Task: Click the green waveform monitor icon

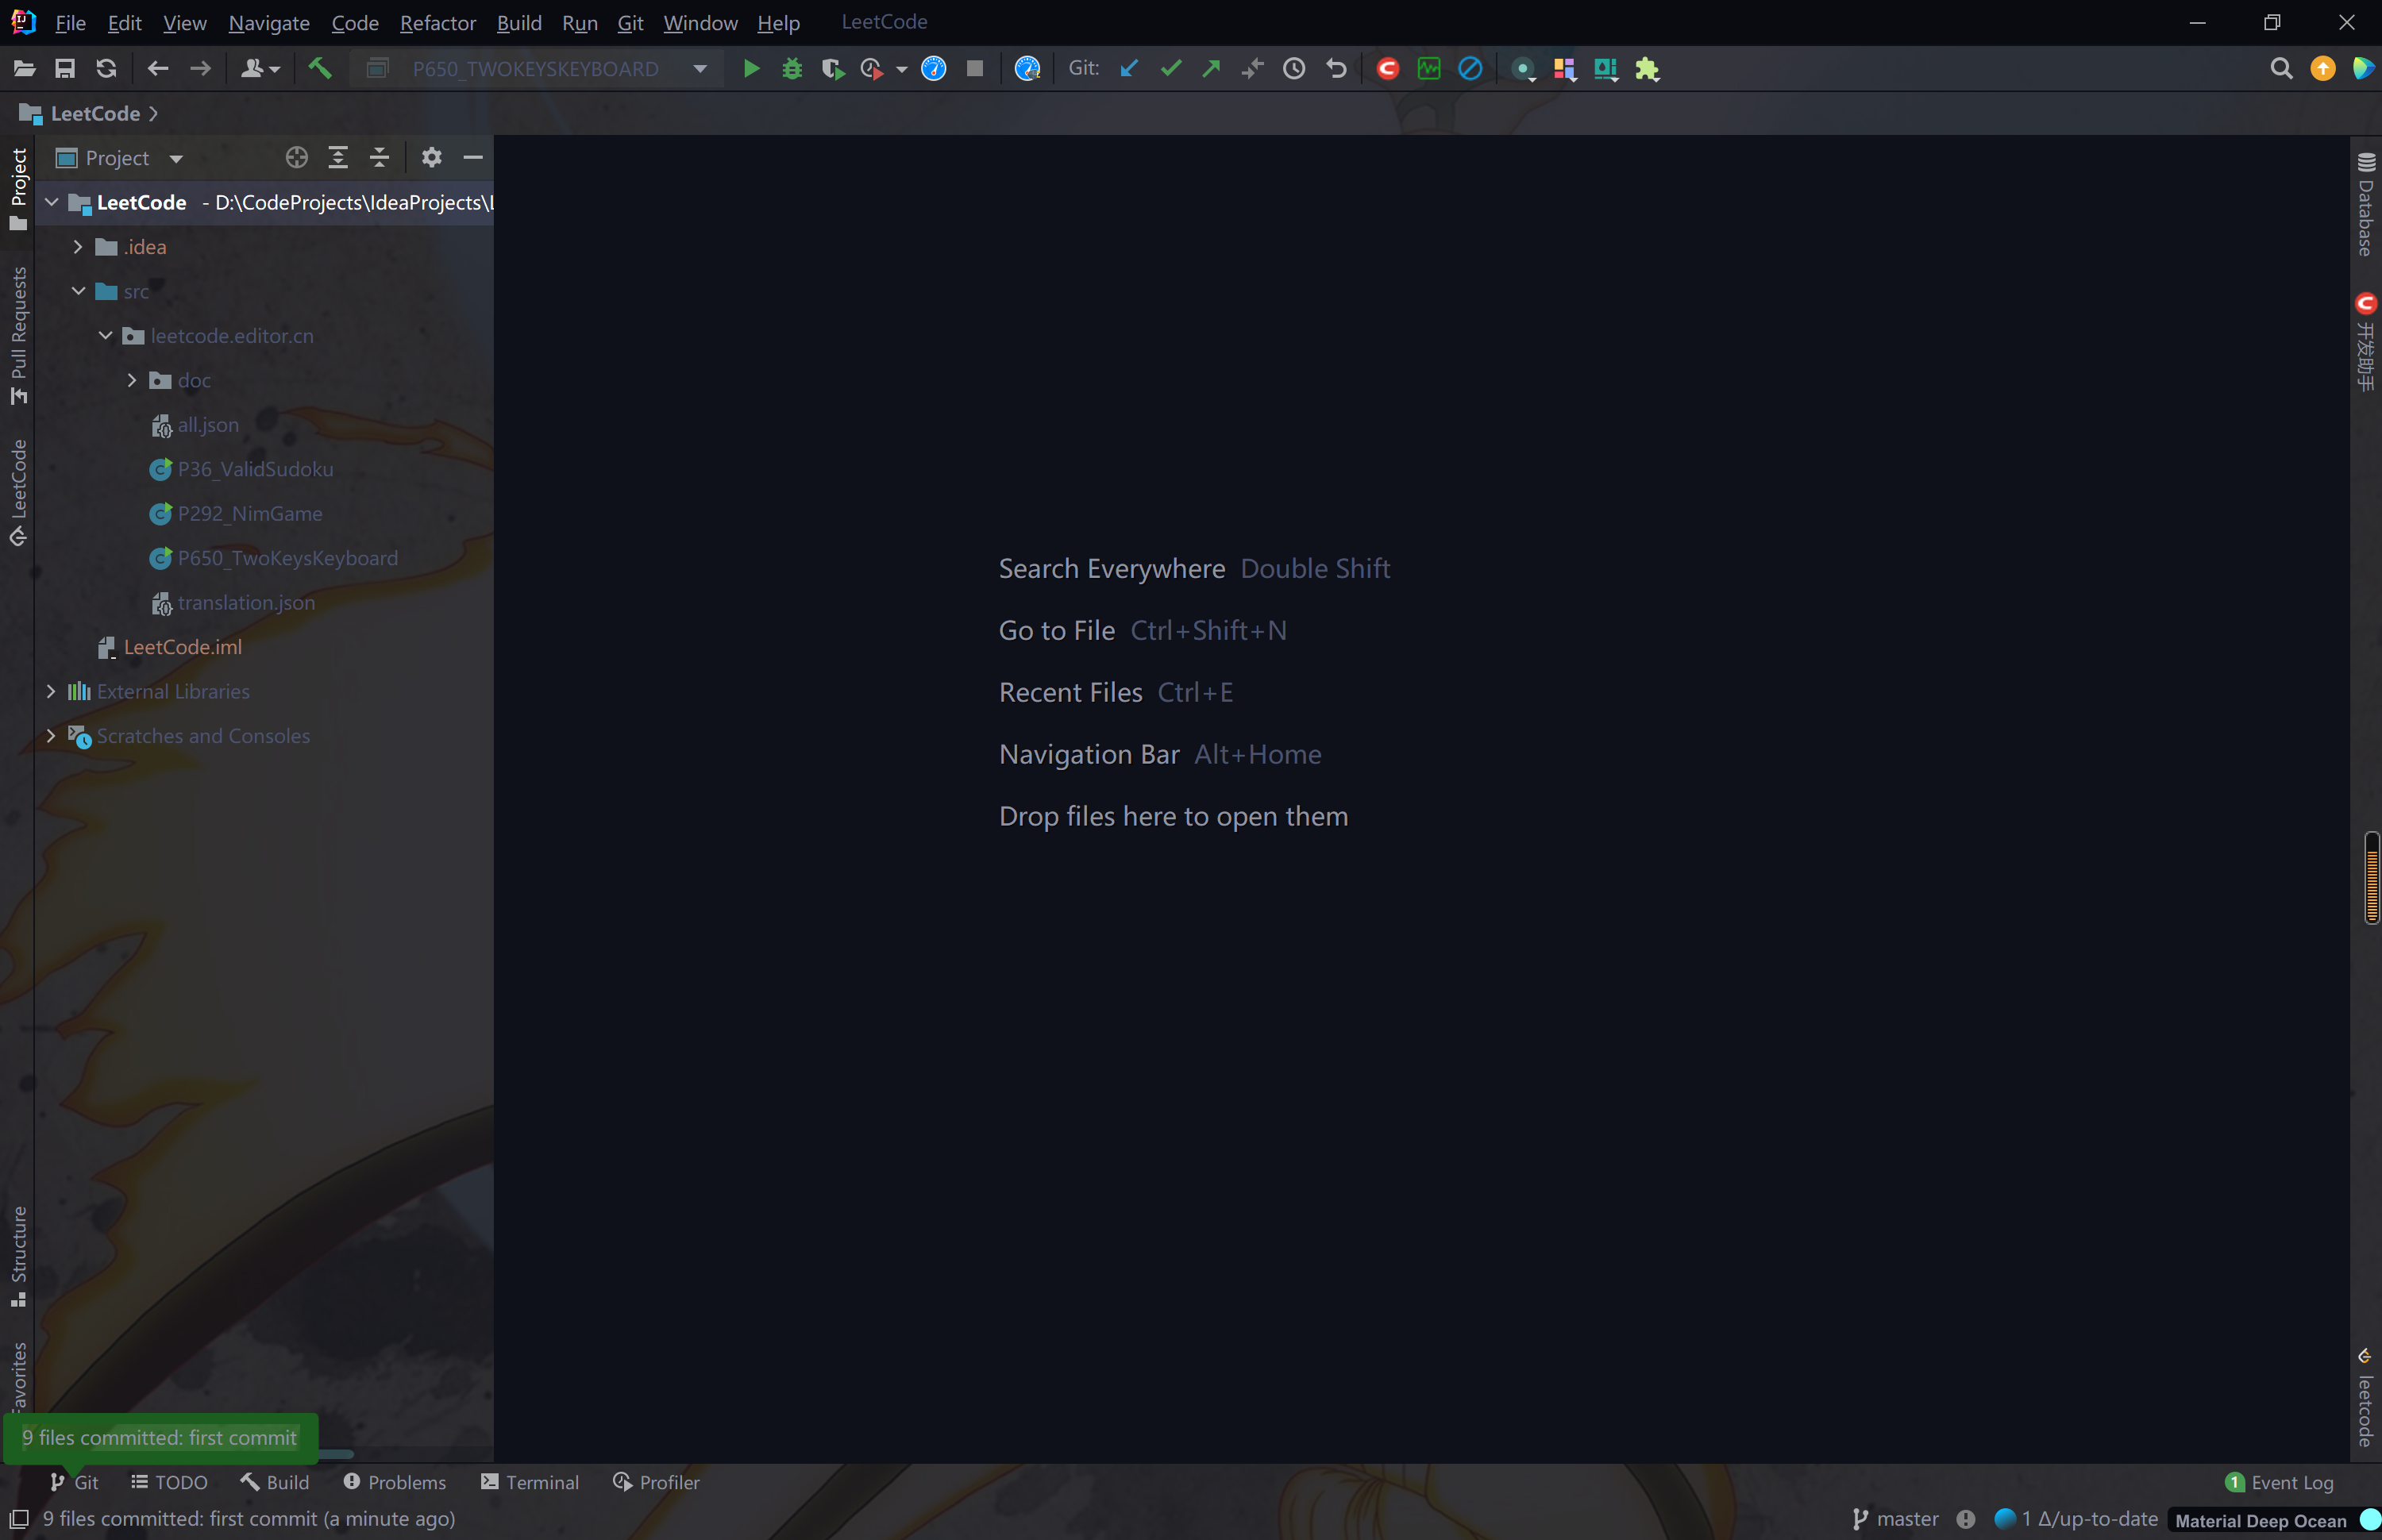Action: point(1429,68)
